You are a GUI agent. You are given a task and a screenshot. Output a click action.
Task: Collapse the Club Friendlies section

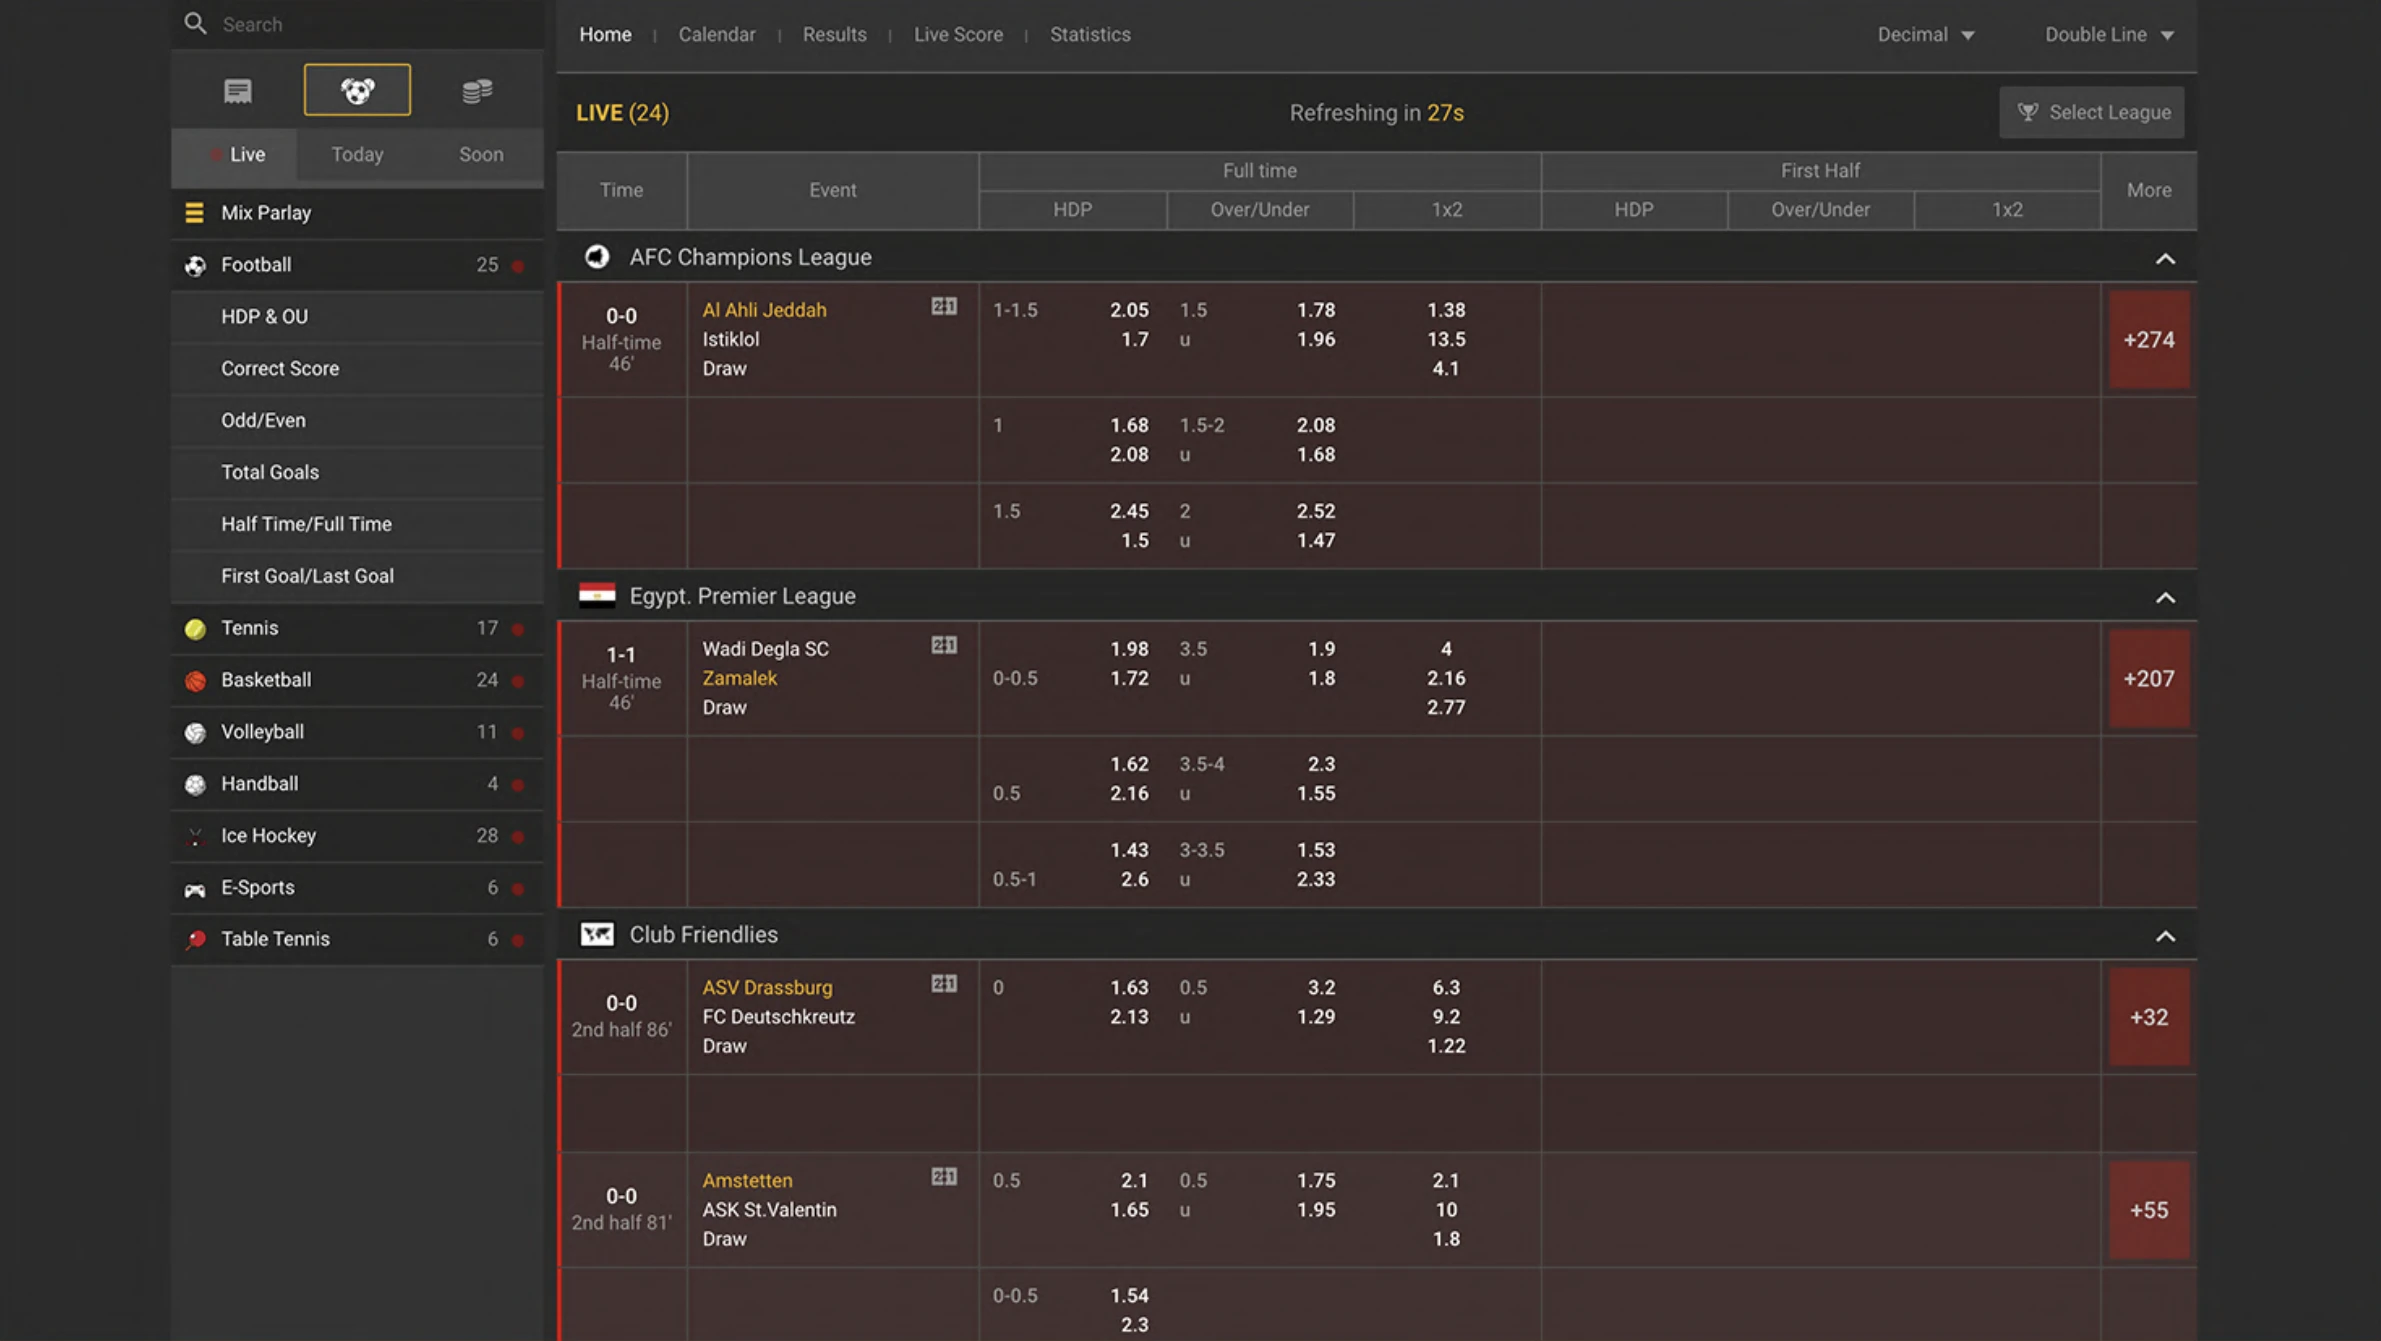click(x=2165, y=937)
